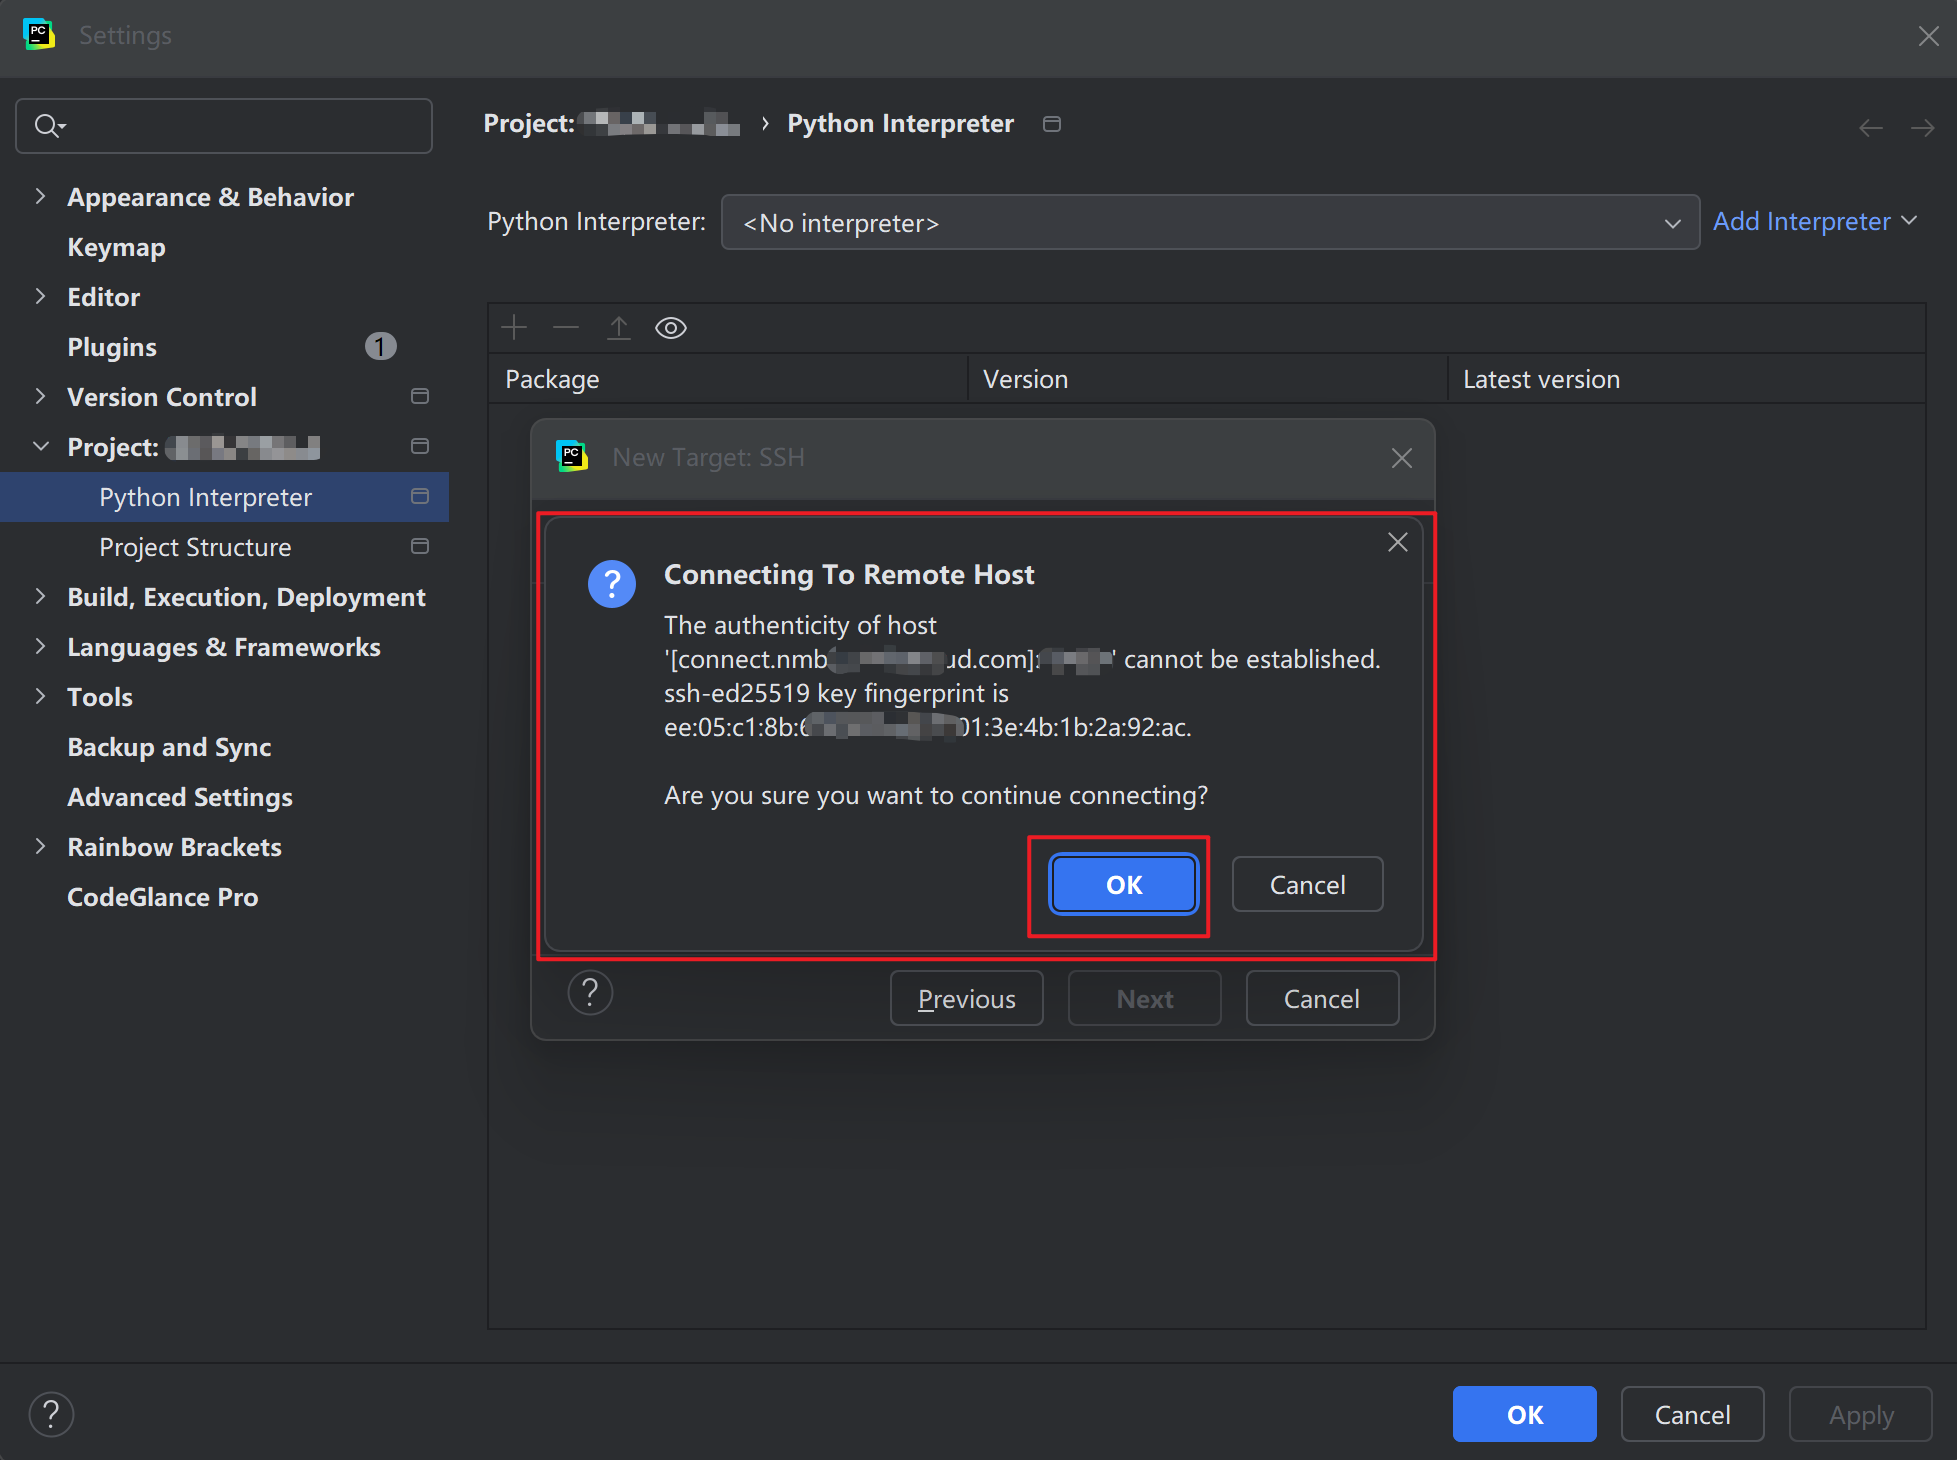Navigate forward with right arrow

(1921, 128)
